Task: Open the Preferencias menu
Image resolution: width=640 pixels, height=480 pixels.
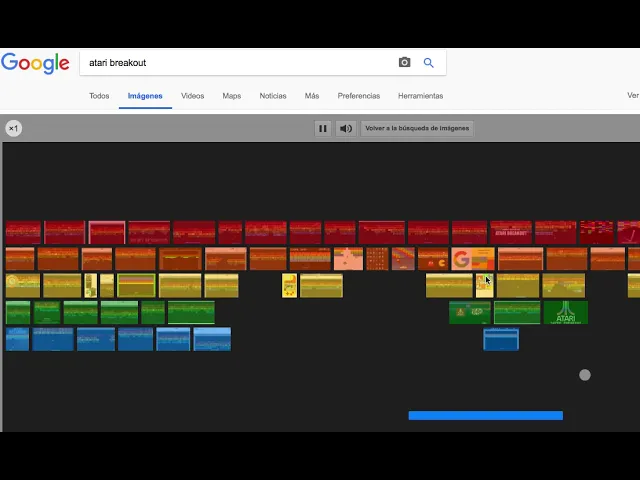Action: (x=359, y=96)
